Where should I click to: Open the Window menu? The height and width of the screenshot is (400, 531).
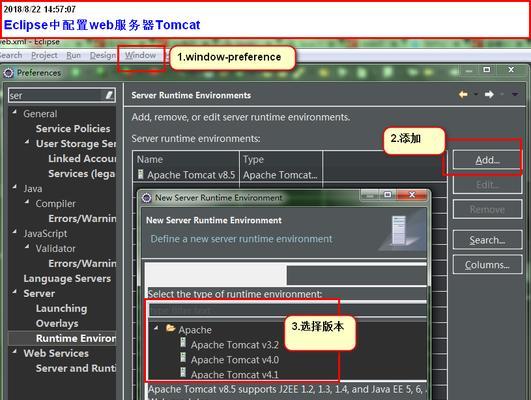tap(141, 55)
